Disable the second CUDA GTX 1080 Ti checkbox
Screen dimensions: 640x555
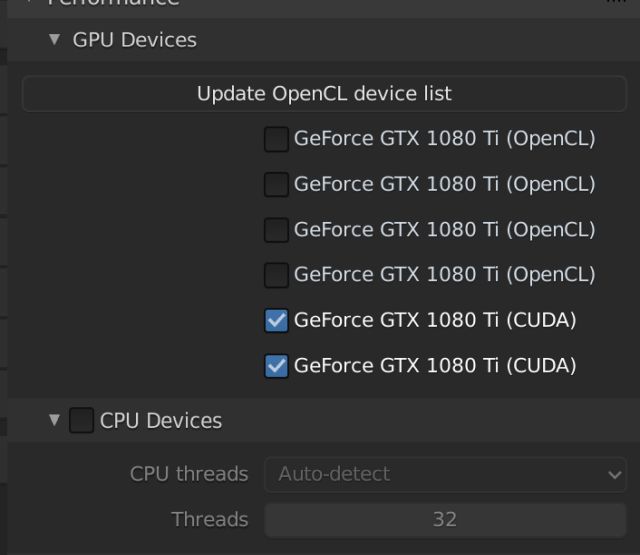pos(277,366)
